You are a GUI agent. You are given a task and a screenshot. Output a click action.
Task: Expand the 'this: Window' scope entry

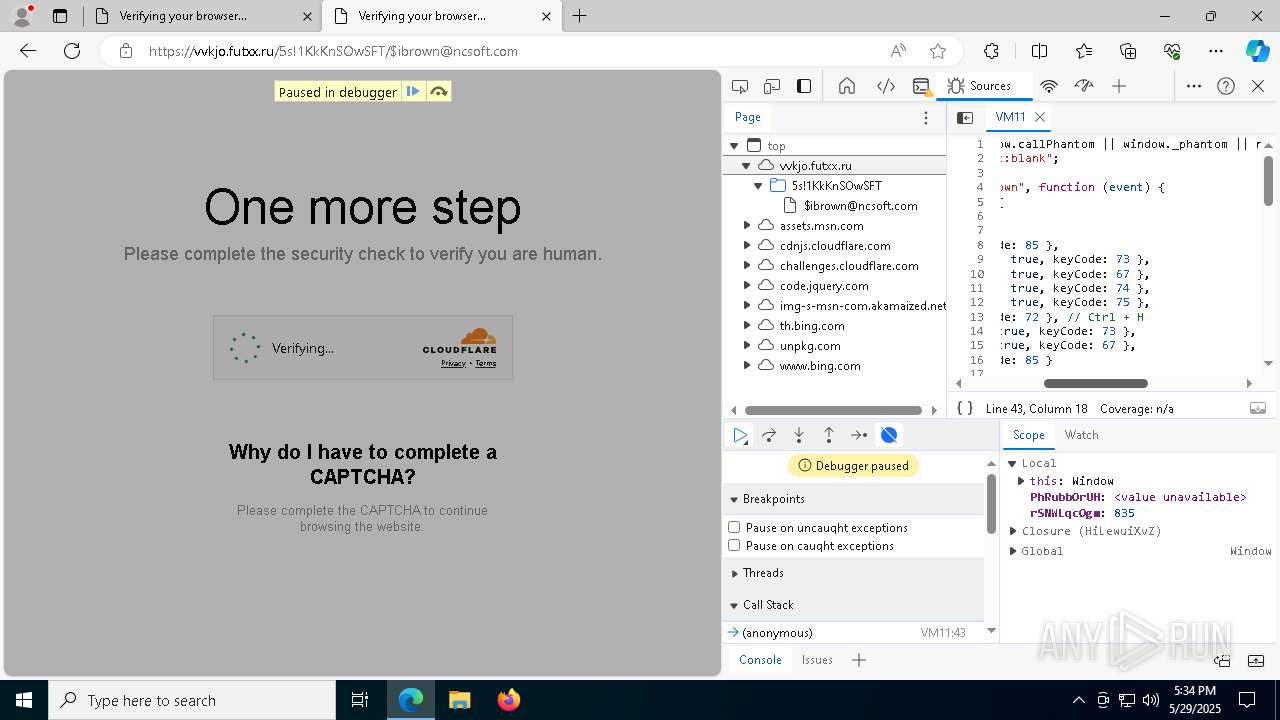click(x=1021, y=481)
